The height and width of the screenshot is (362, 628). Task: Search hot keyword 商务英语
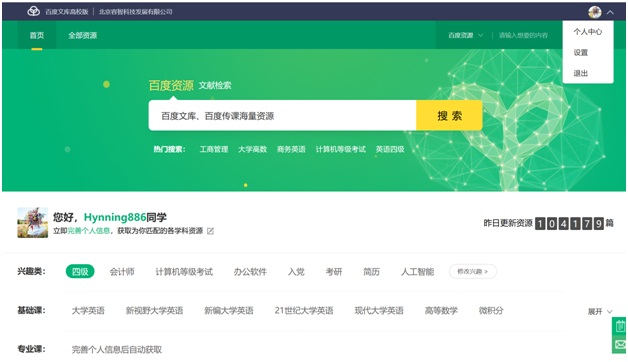(291, 149)
